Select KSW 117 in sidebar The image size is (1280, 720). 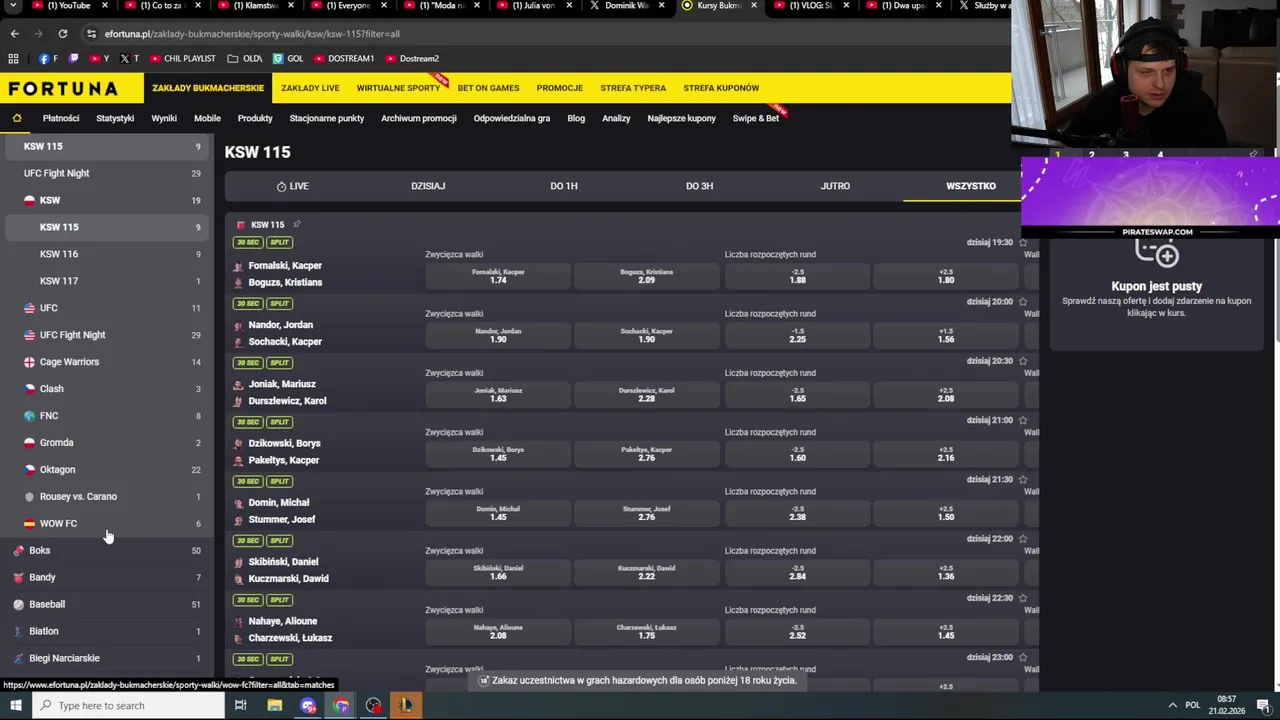coord(106,281)
